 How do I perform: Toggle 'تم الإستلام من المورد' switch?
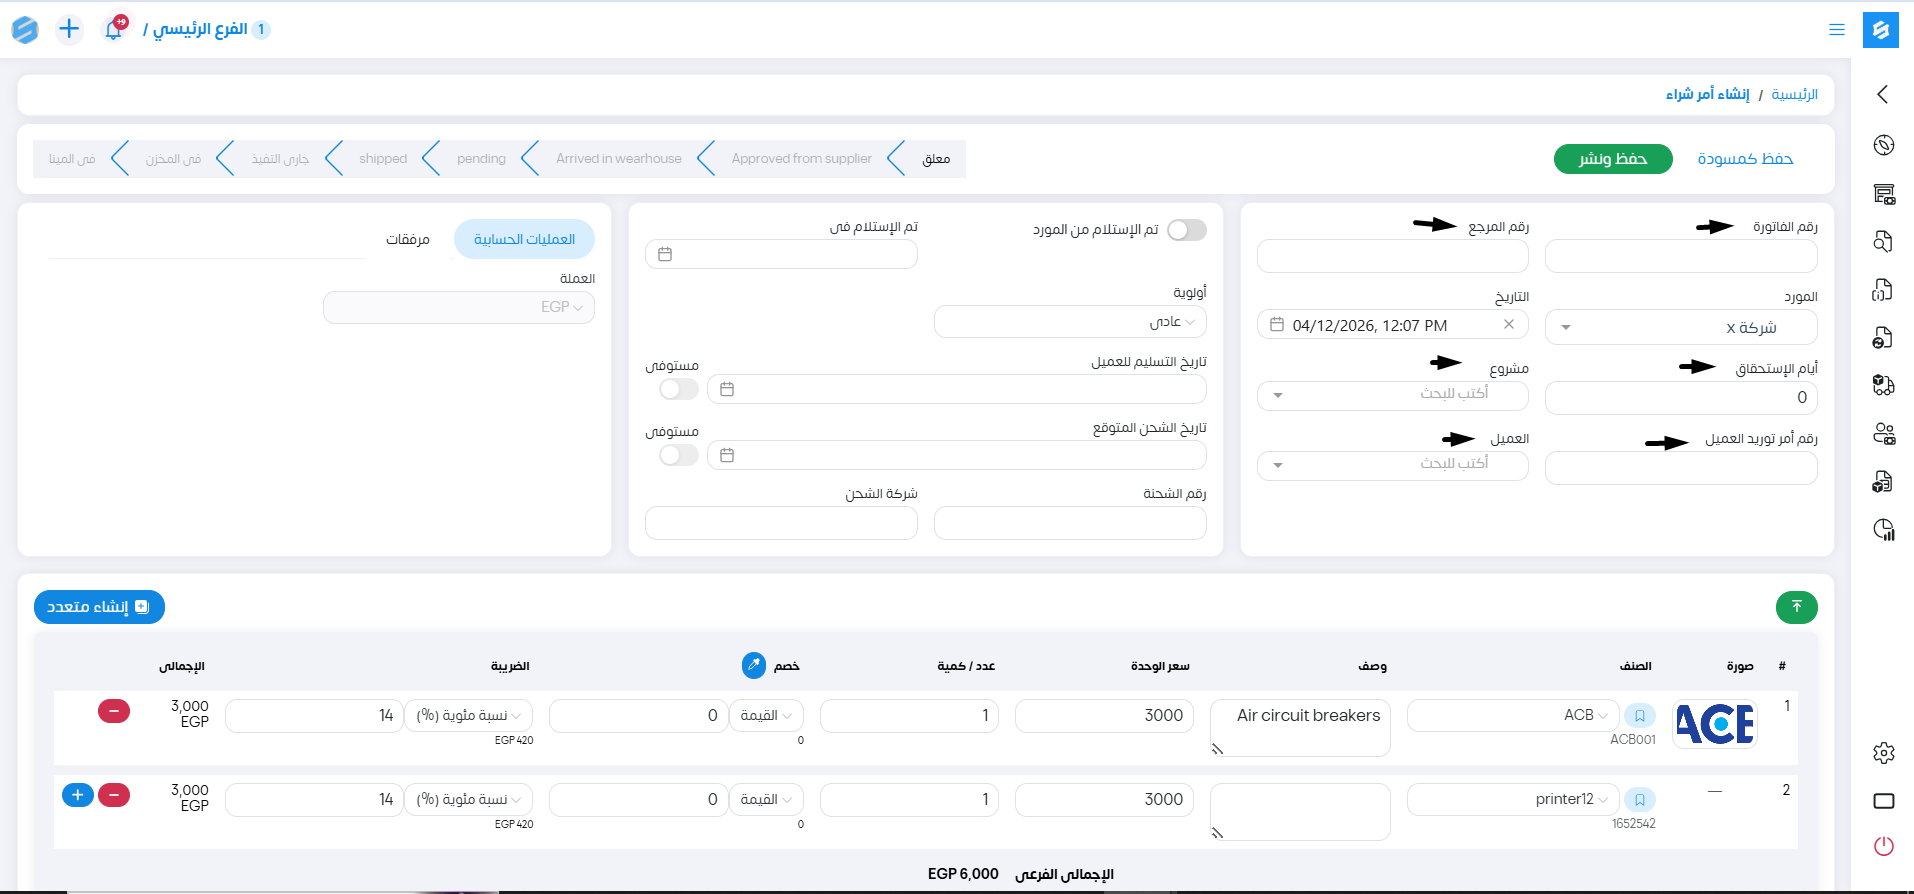click(1186, 230)
